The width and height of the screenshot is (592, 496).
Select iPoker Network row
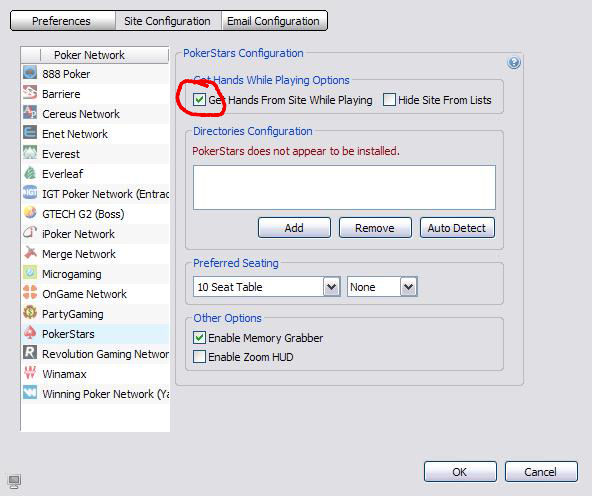click(96, 234)
